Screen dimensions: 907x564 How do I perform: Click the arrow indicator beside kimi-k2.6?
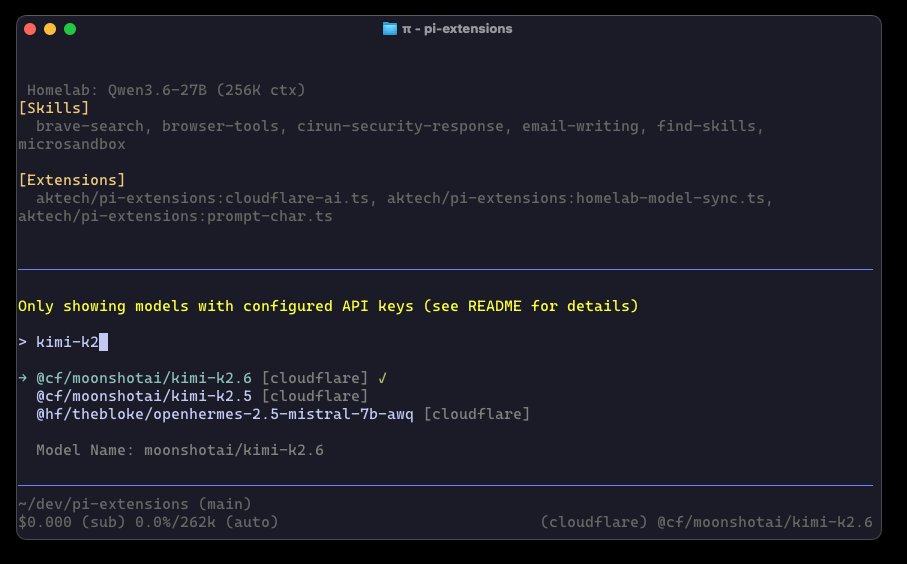pos(23,378)
